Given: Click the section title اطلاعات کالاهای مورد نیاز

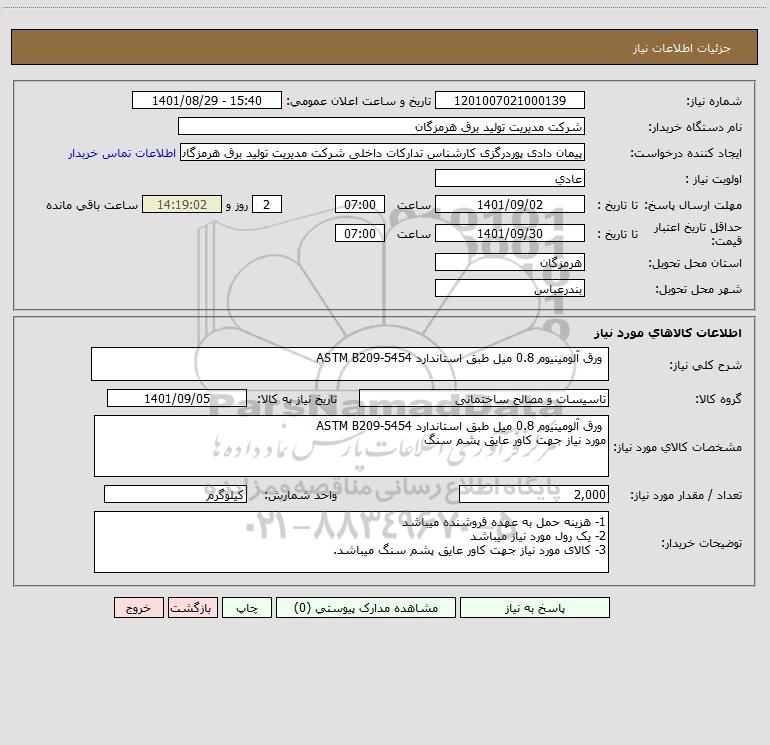Looking at the screenshot, I should coord(668,333).
